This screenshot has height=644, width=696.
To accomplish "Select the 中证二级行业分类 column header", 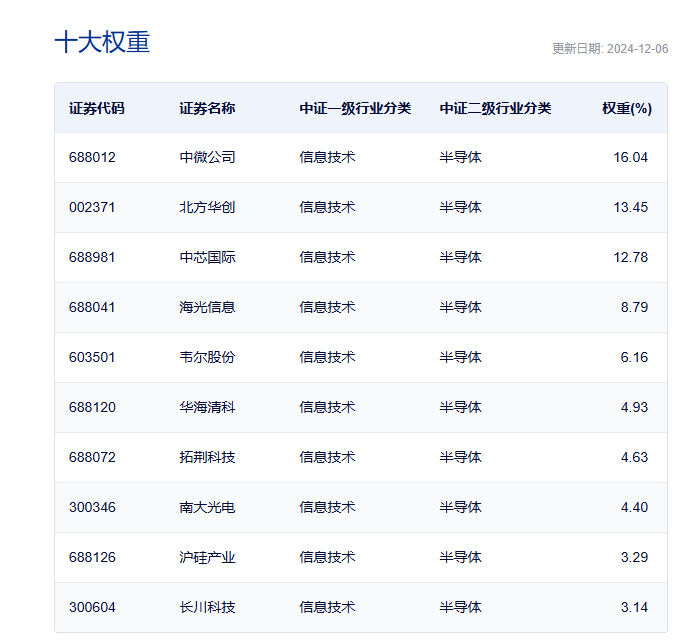I will [x=495, y=108].
